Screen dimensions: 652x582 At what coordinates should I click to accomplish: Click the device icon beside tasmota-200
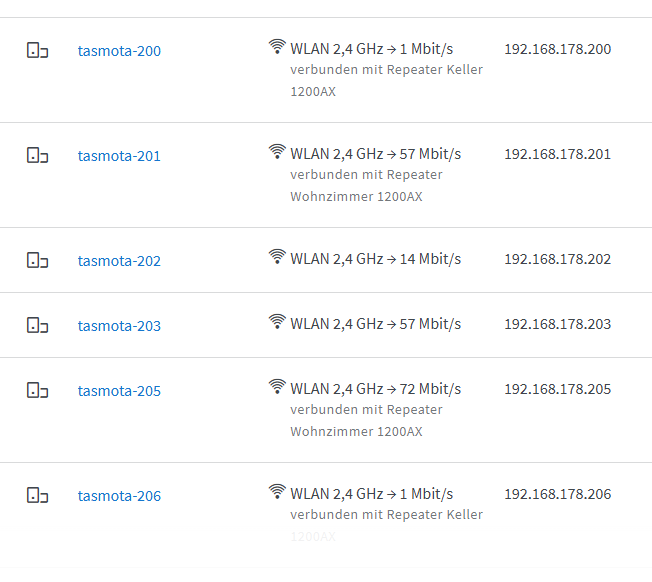coord(37,50)
